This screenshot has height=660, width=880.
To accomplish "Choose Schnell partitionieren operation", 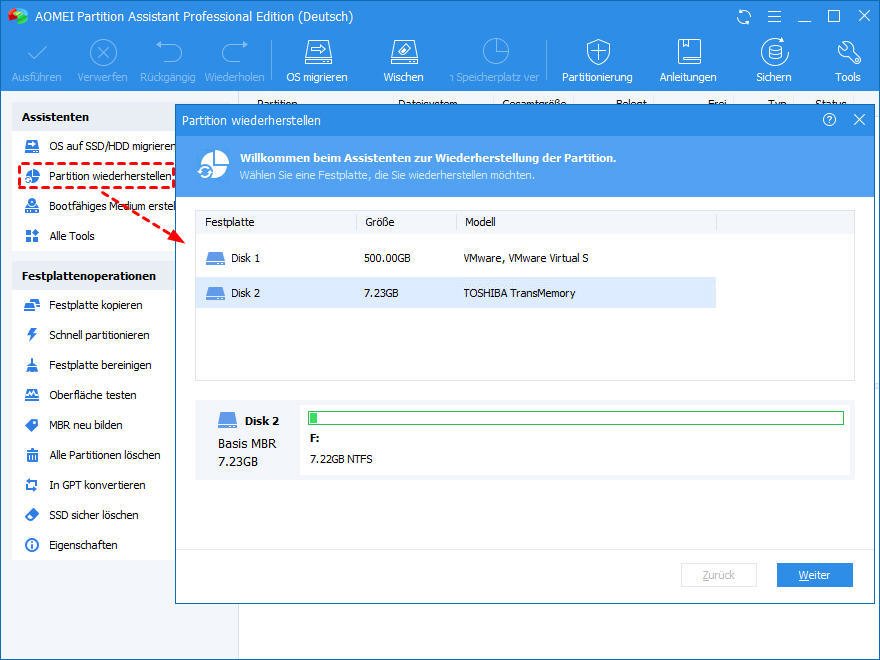I will [x=87, y=336].
